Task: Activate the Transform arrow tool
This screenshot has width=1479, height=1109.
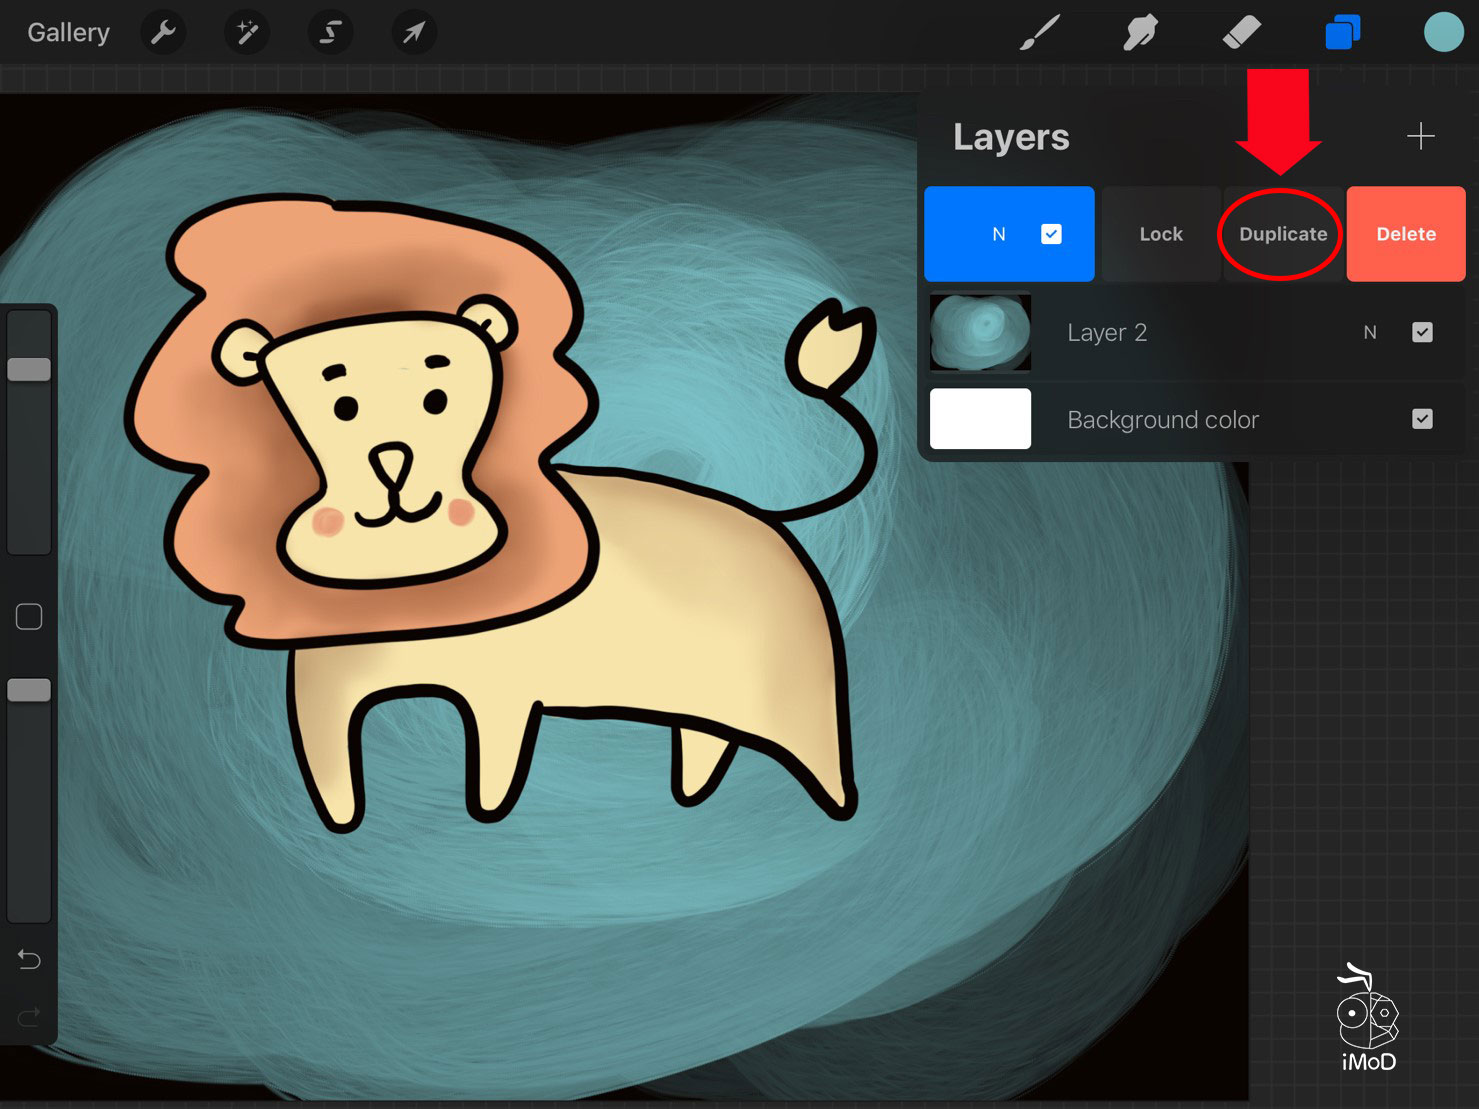Action: coord(413,33)
